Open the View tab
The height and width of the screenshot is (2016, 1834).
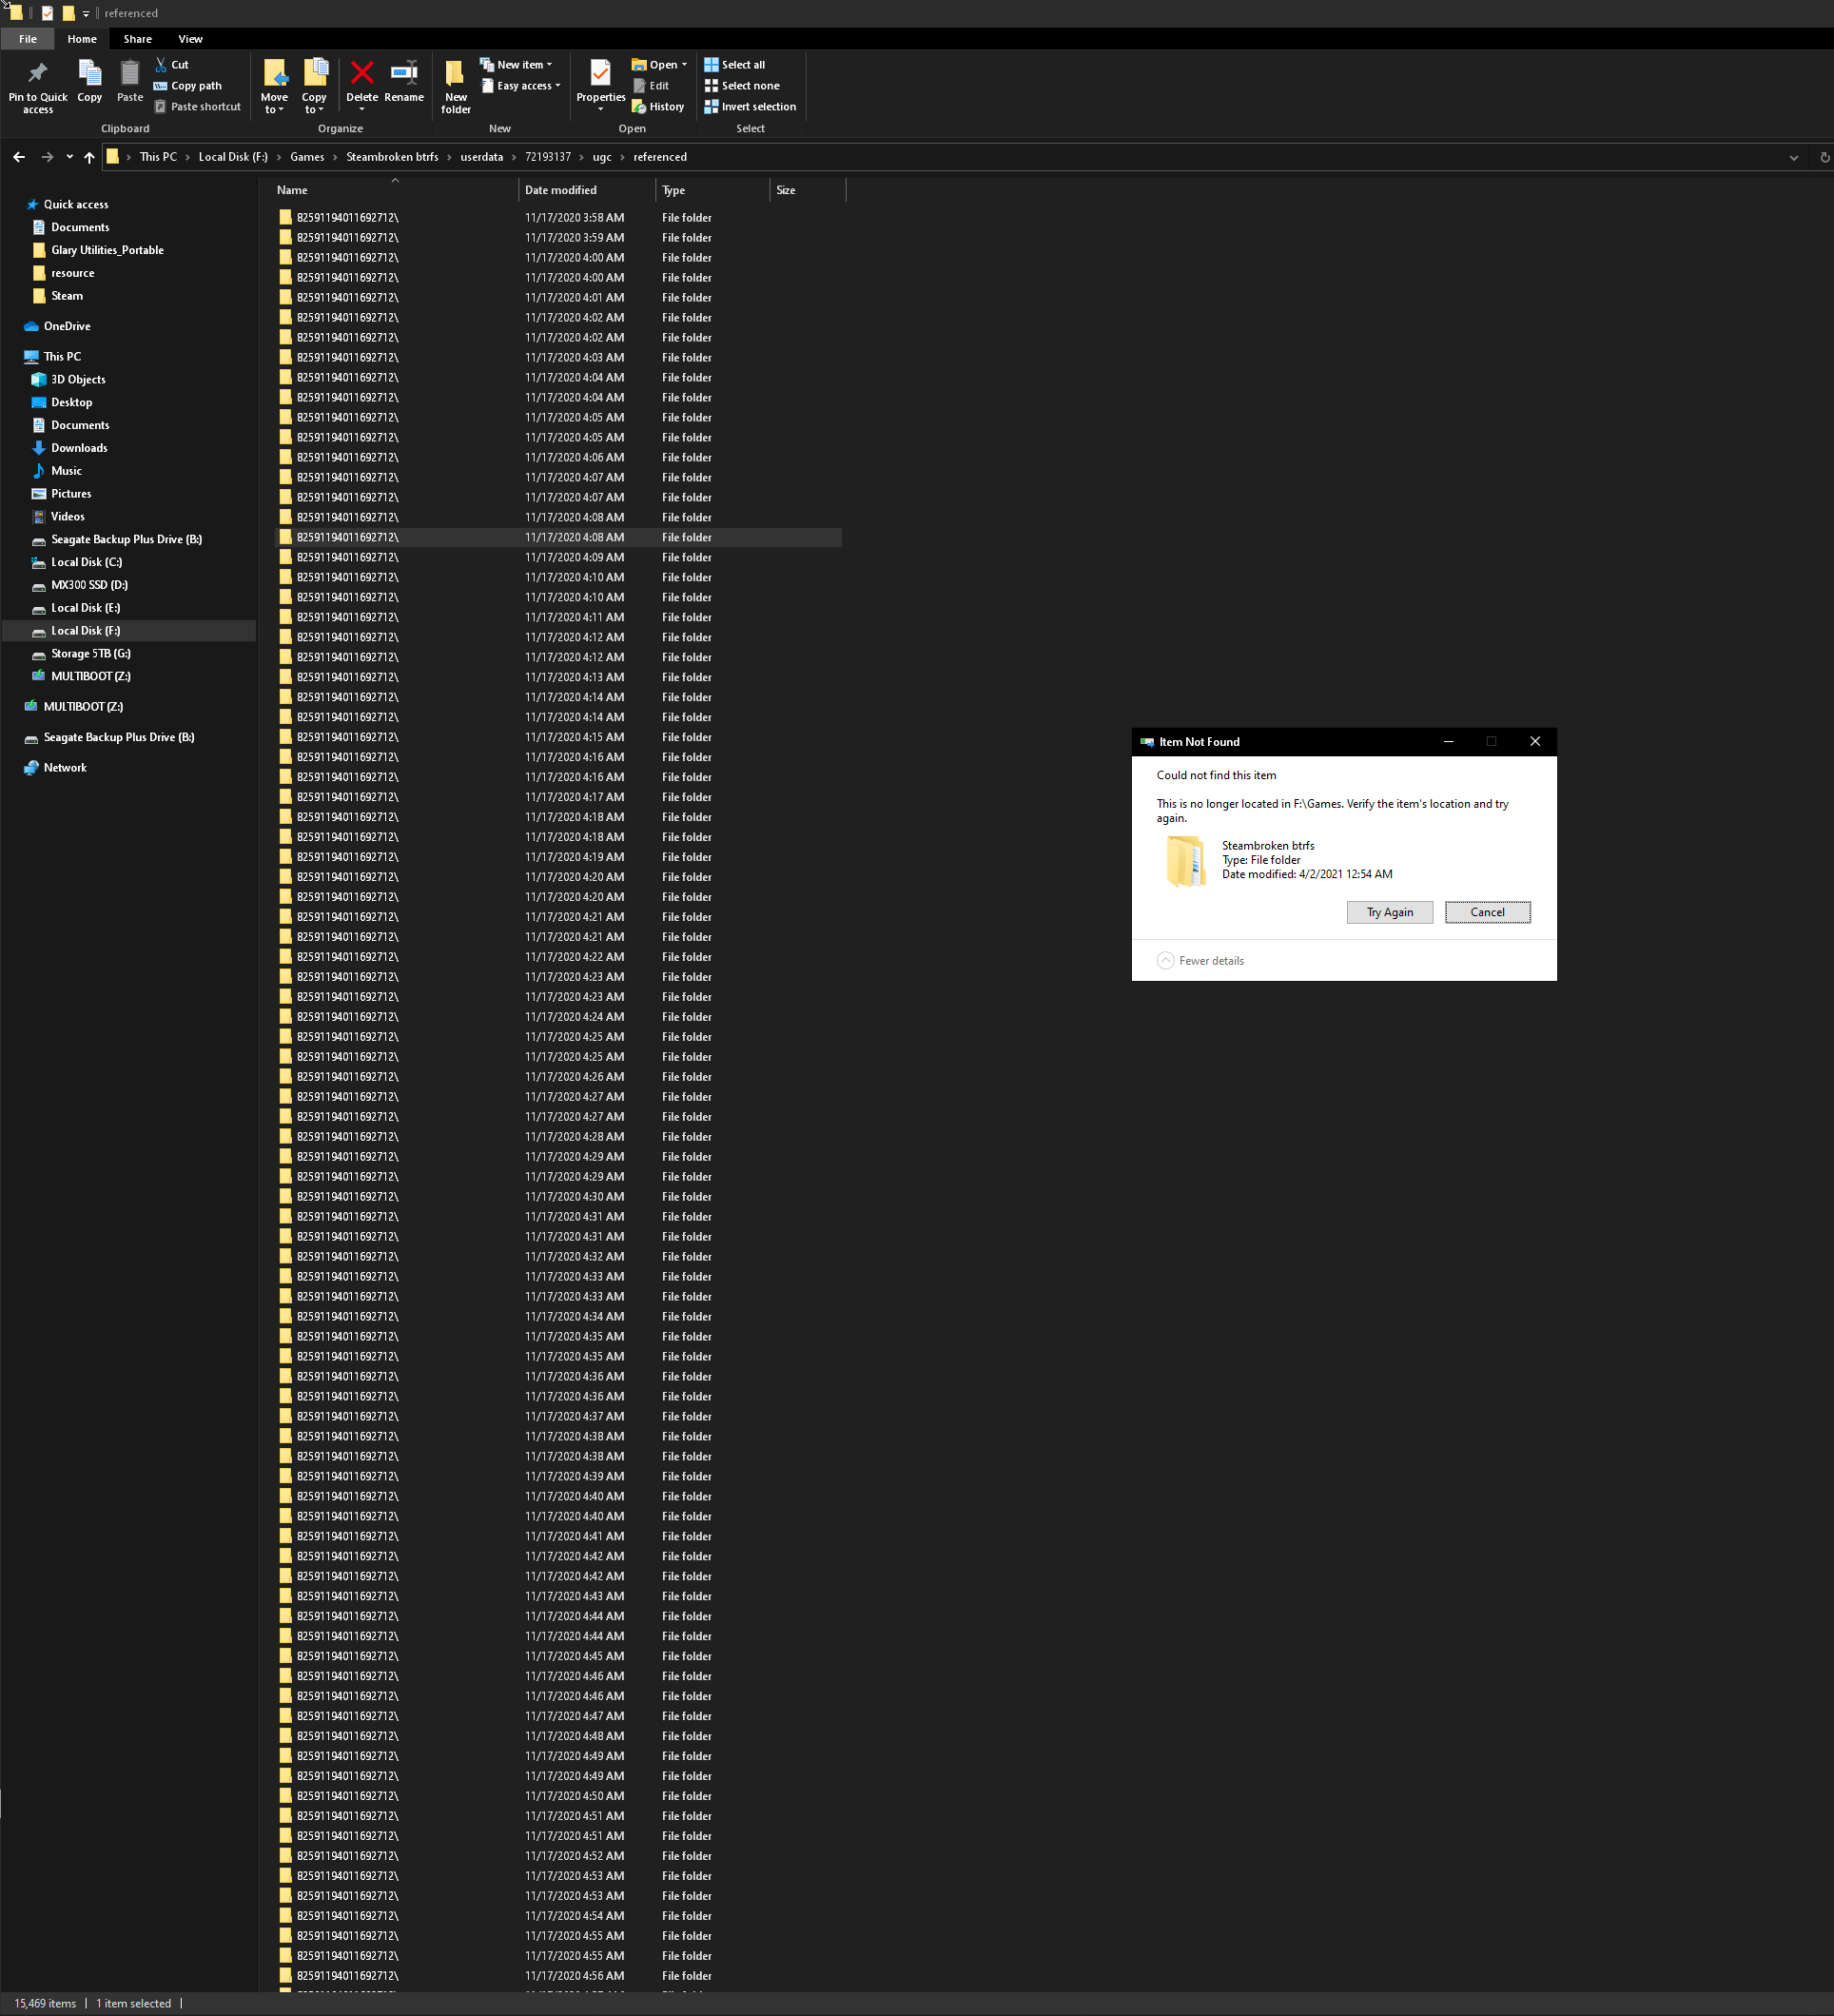[x=190, y=38]
